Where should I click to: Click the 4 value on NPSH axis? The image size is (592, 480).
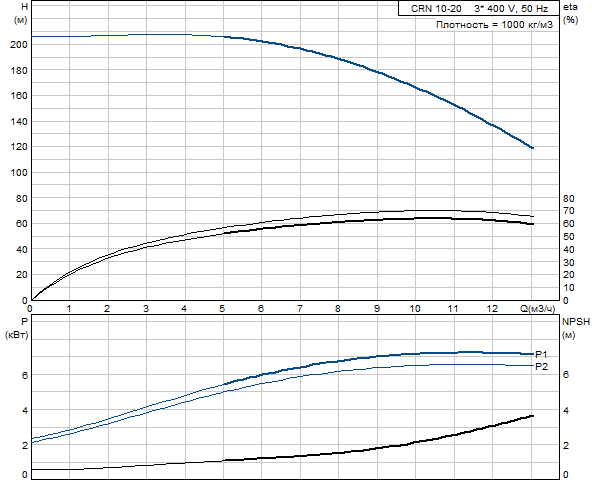click(x=566, y=410)
